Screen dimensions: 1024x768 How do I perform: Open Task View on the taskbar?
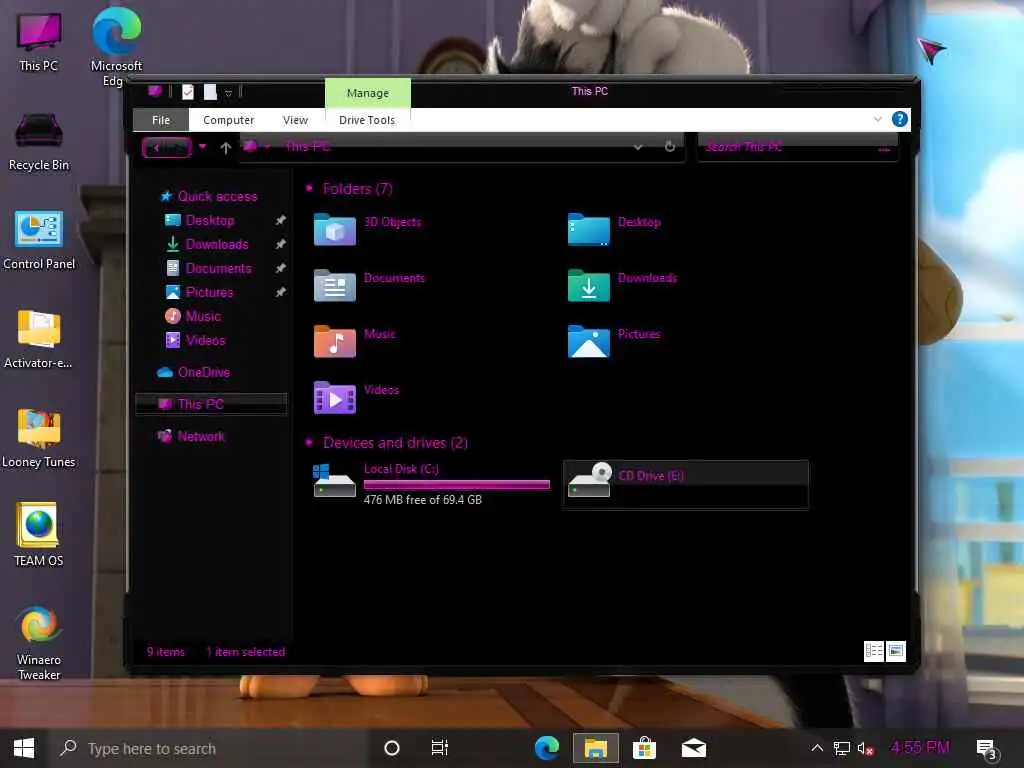(x=440, y=748)
